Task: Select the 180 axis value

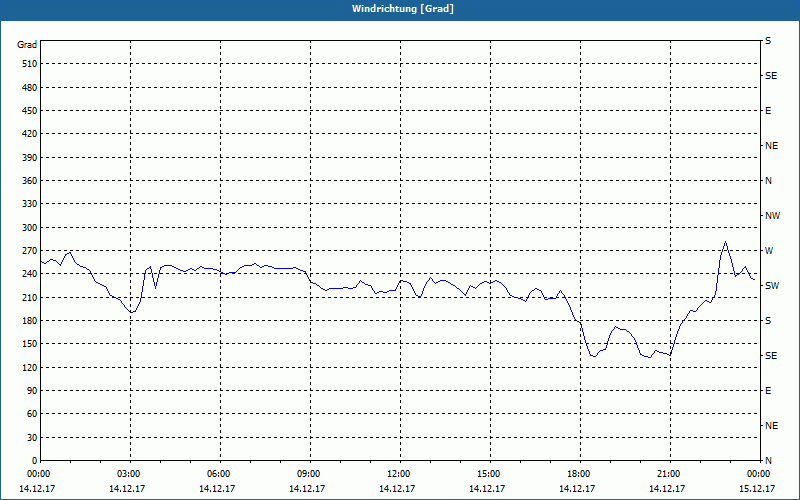Action: [30, 321]
